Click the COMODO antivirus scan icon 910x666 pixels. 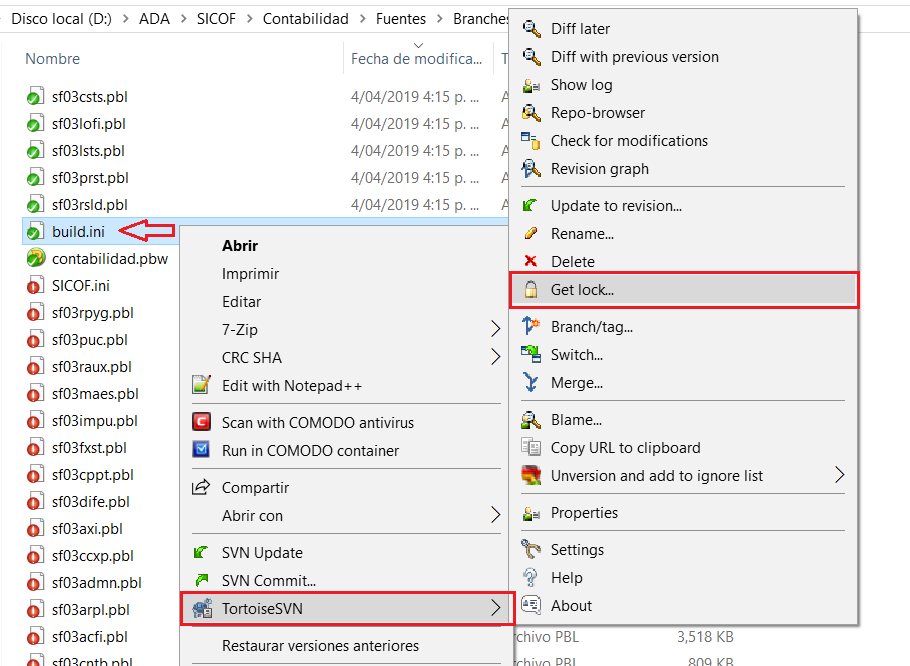(x=202, y=423)
